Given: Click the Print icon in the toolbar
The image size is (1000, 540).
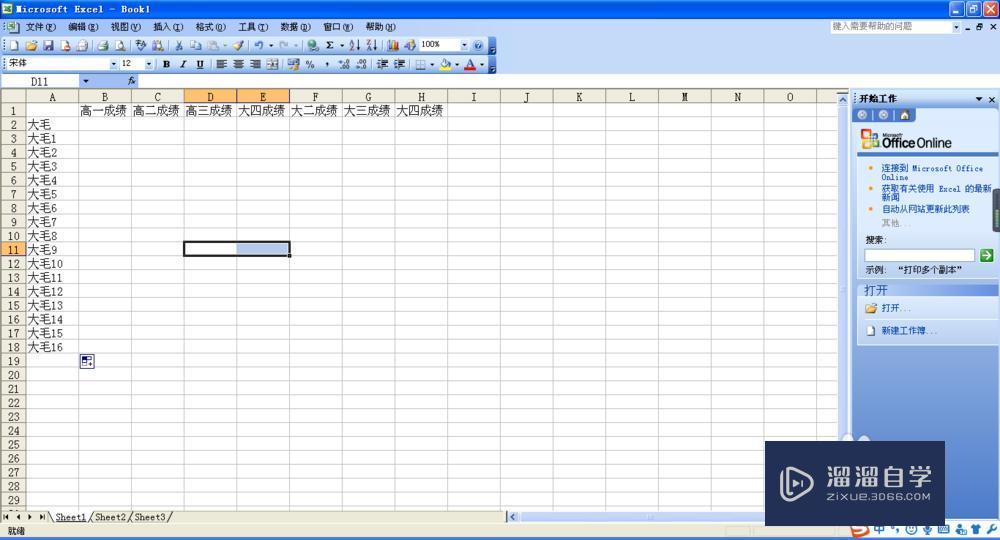Looking at the screenshot, I should (x=102, y=46).
